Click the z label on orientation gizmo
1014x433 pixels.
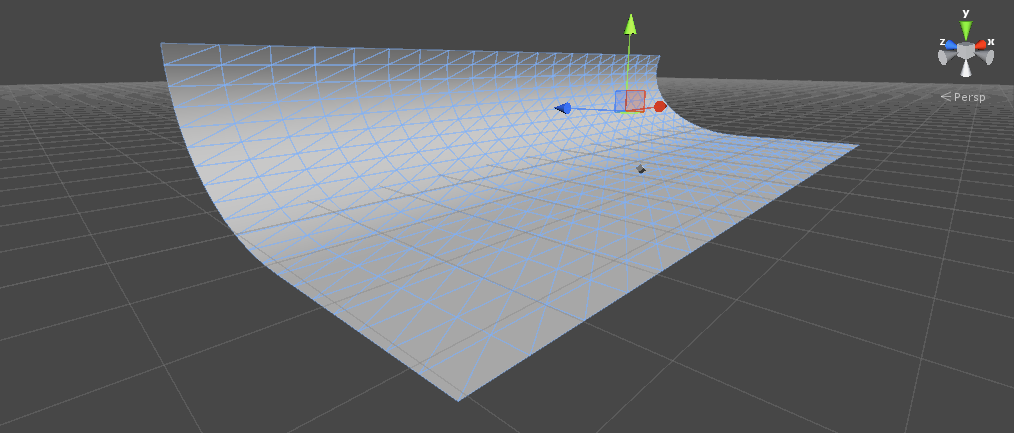click(942, 42)
